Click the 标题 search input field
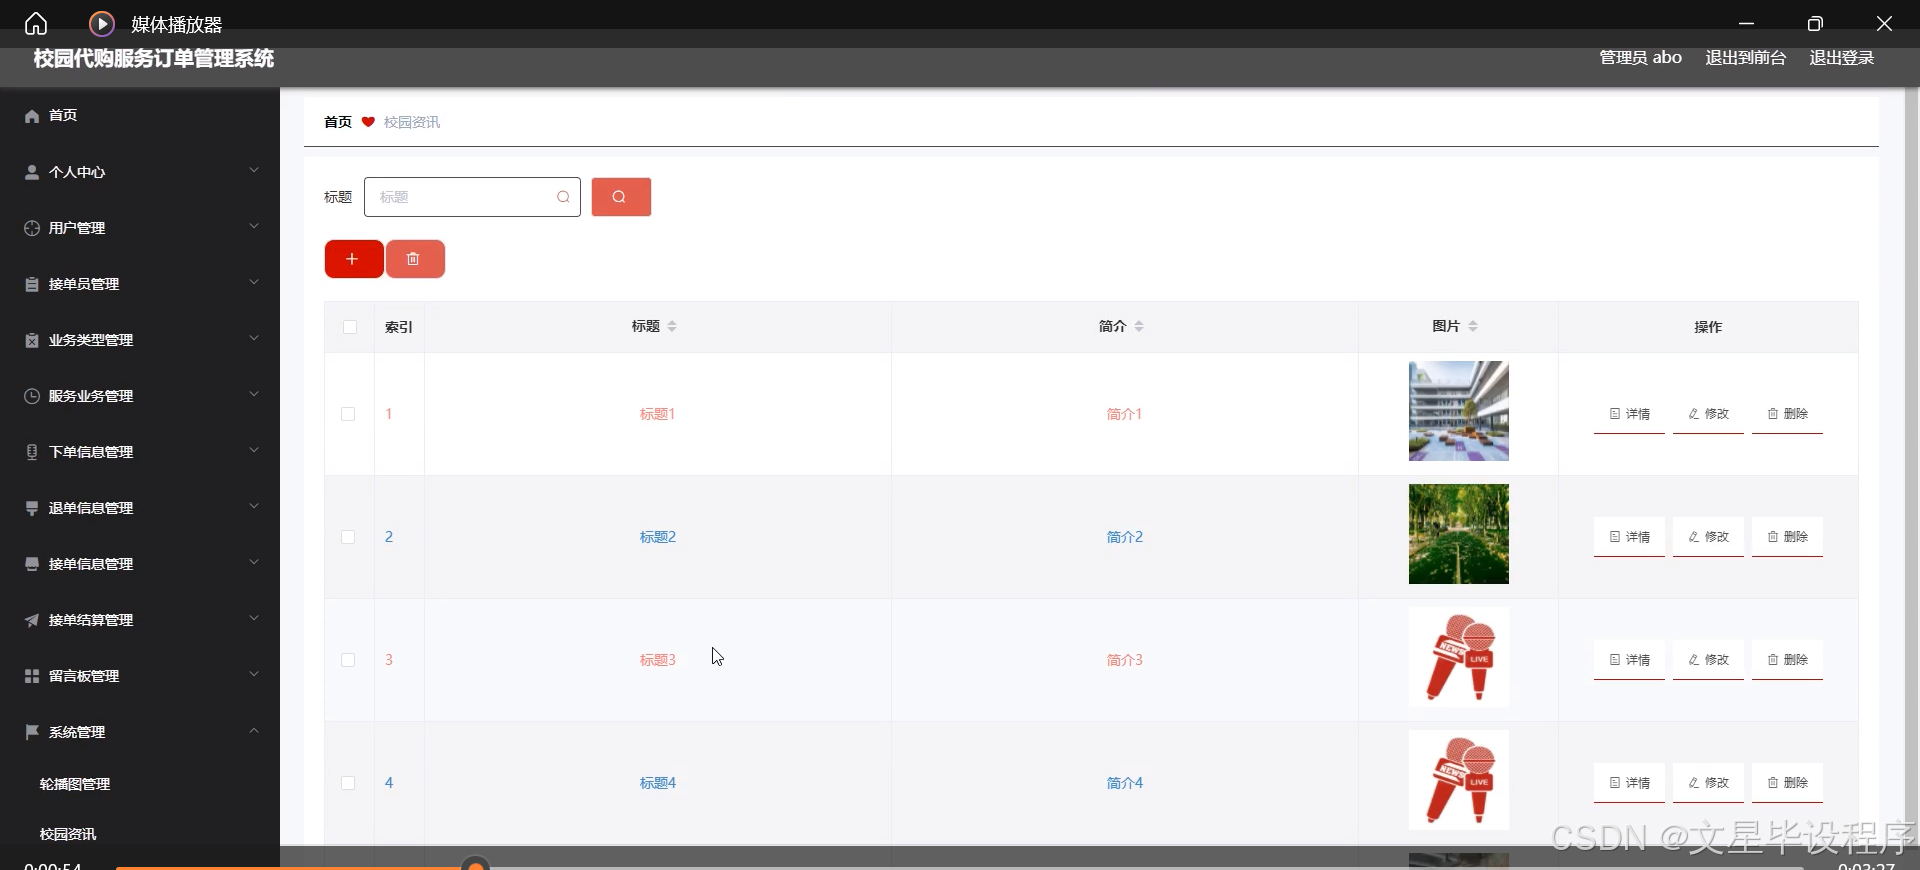 472,197
